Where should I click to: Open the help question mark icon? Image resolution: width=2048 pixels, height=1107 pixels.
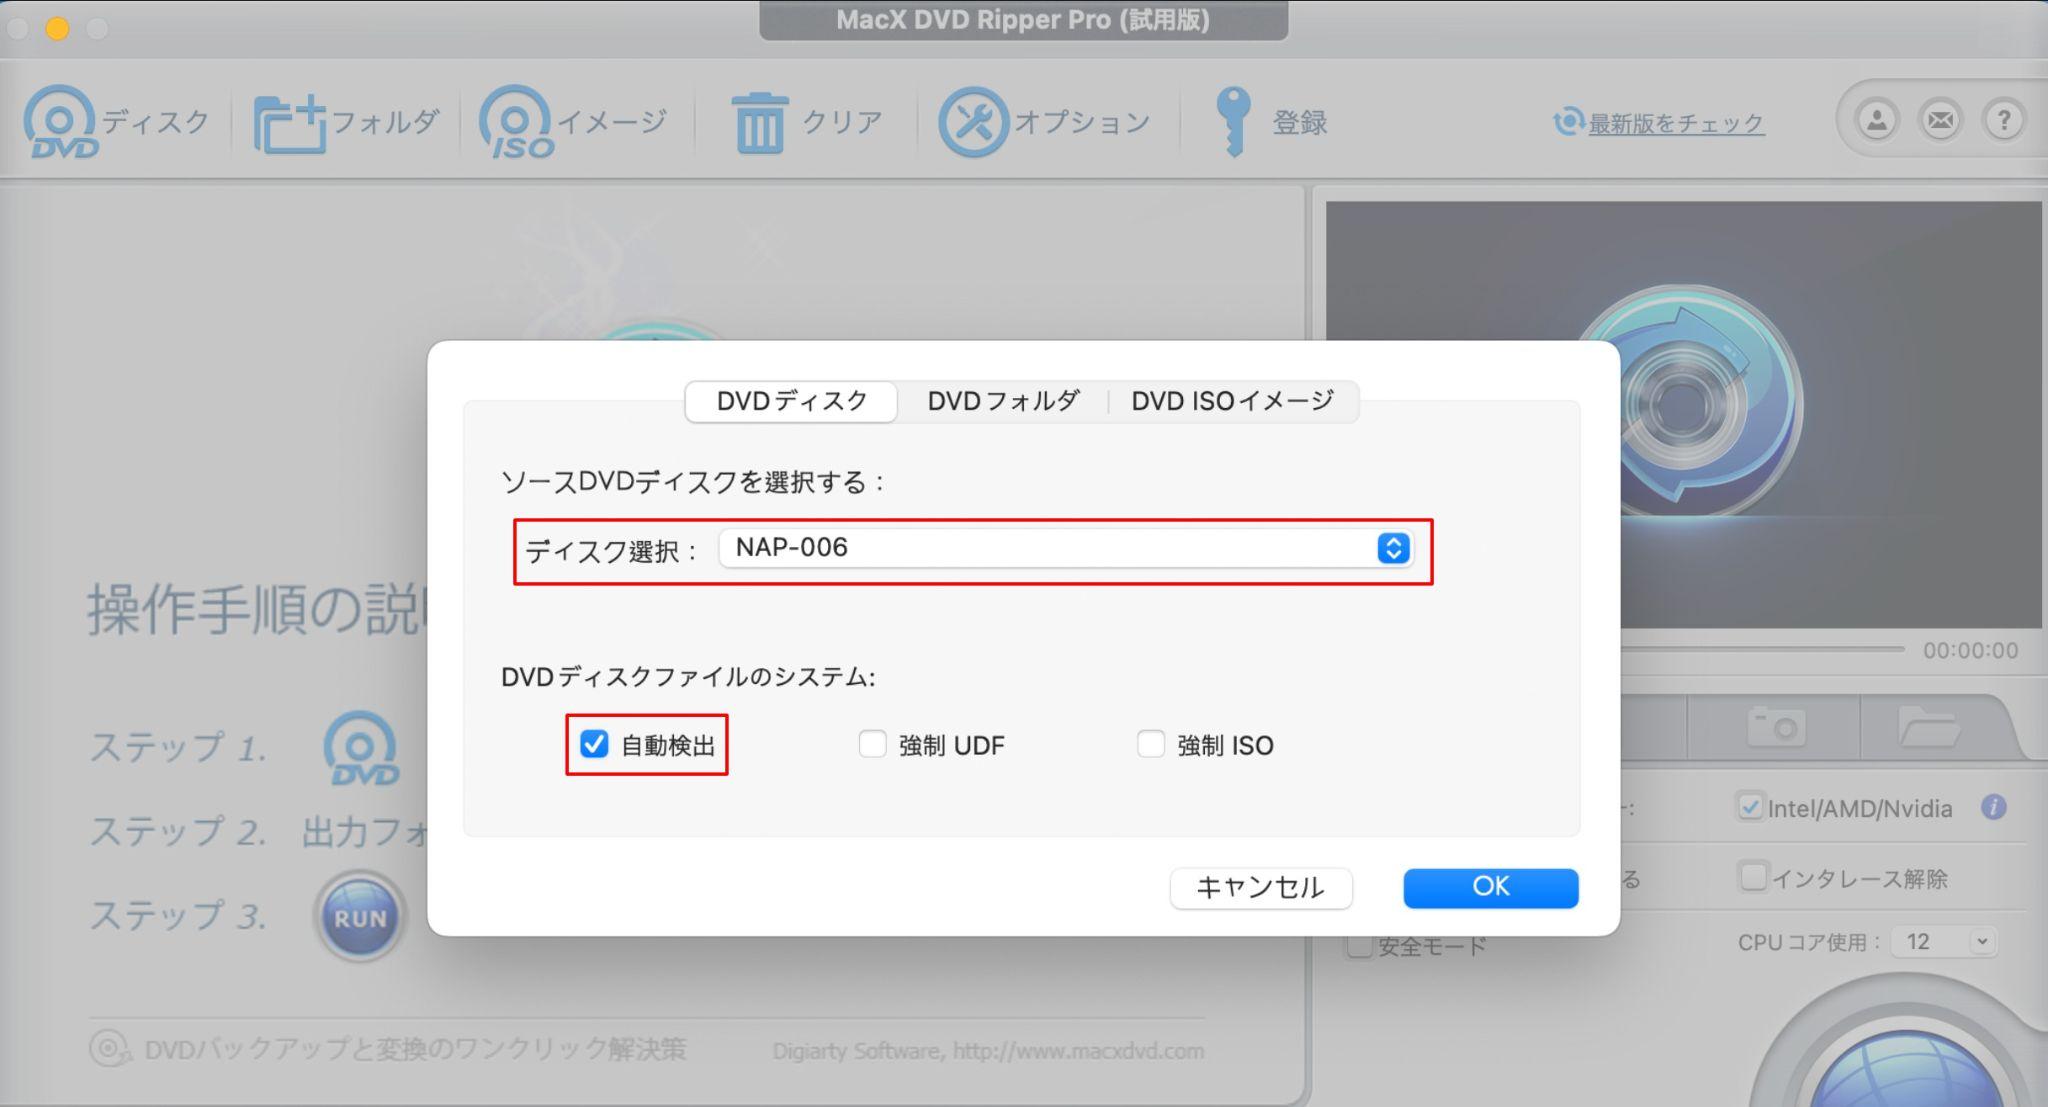[2003, 121]
